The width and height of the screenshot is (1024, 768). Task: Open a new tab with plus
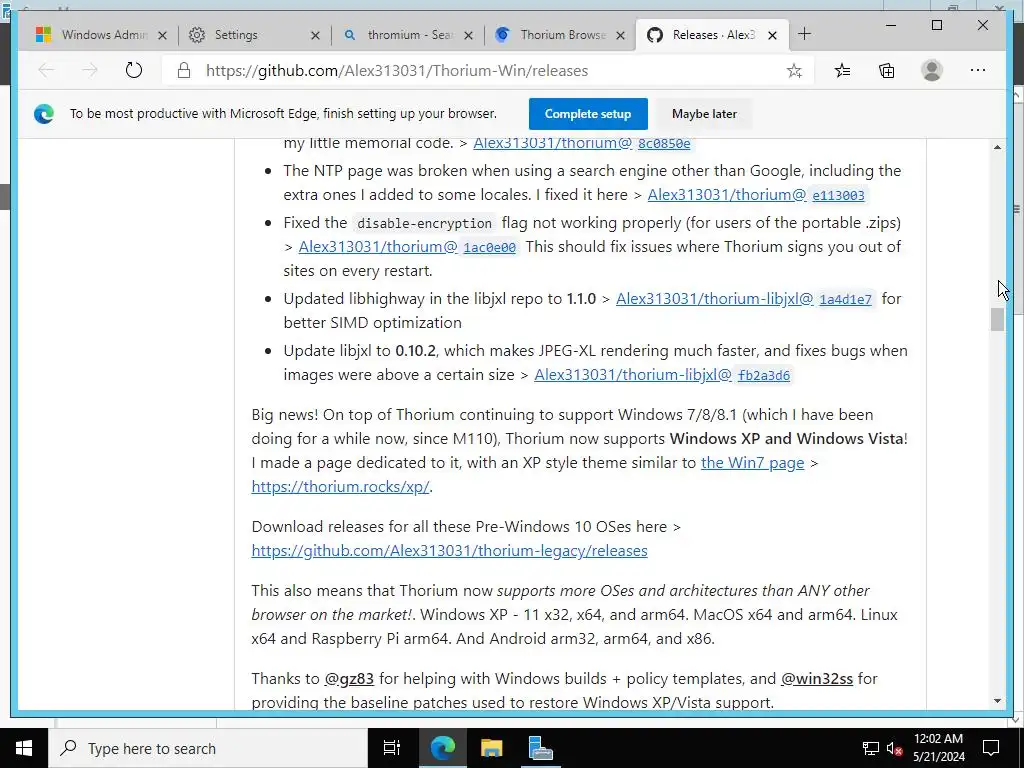pyautogui.click(x=805, y=34)
